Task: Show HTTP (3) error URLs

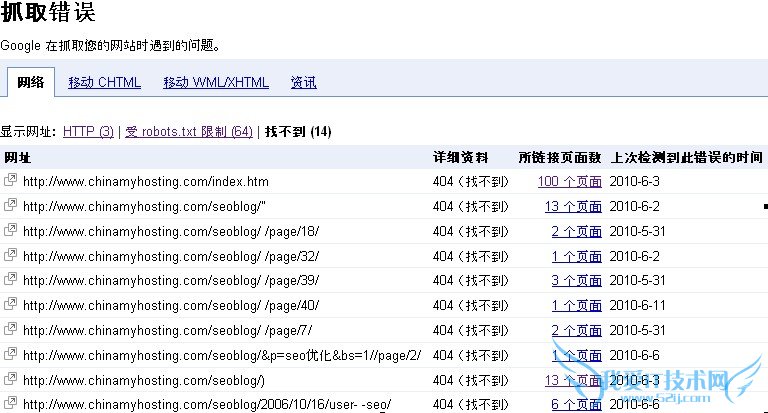Action: tap(88, 131)
